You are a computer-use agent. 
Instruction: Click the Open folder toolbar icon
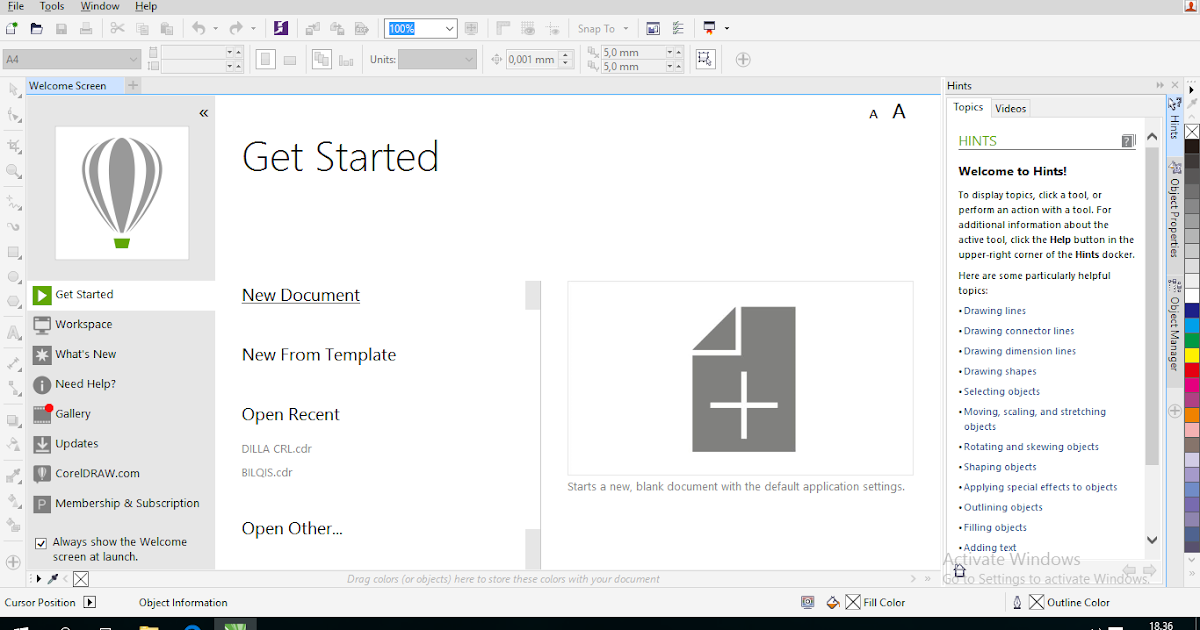37,29
